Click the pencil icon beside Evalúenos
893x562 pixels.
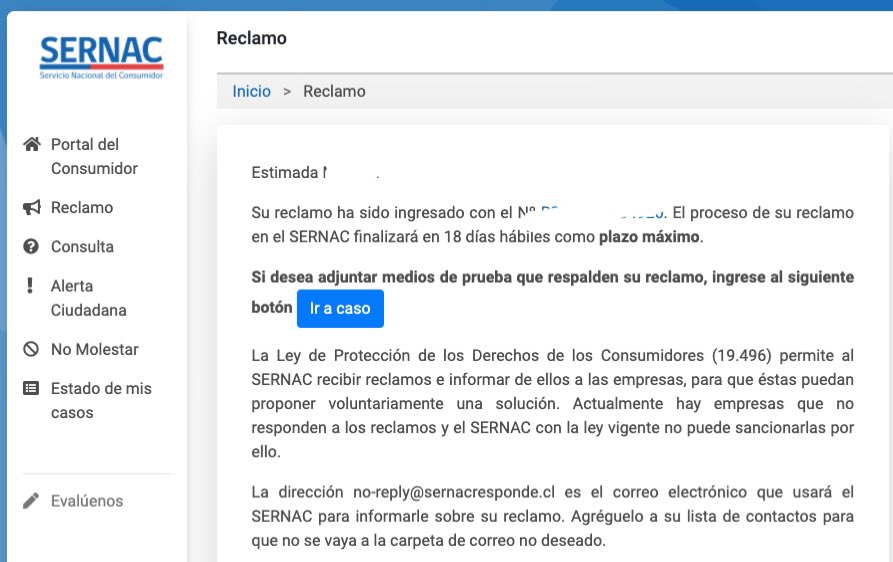(31, 501)
